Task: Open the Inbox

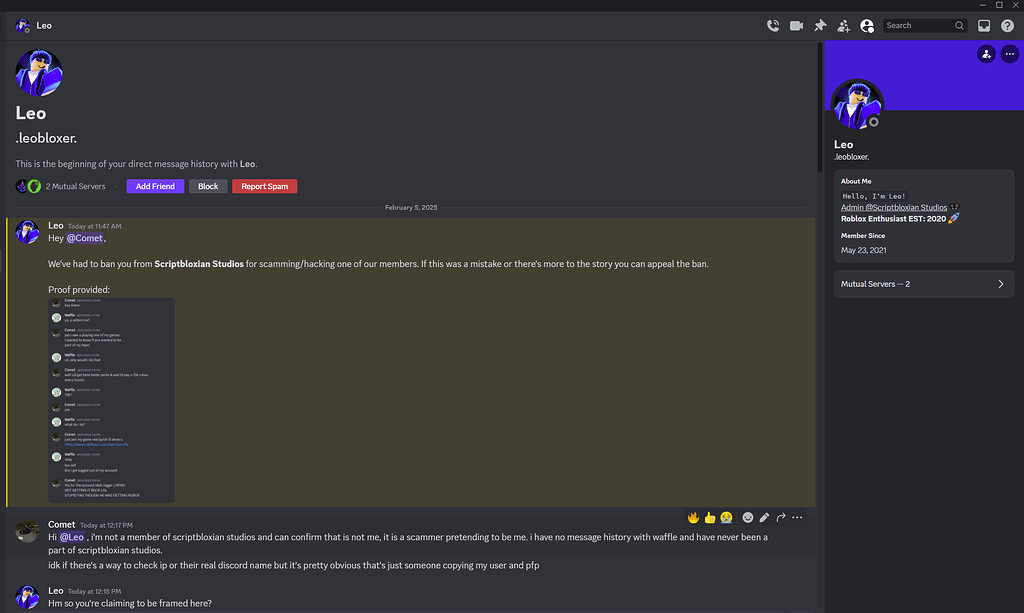Action: tap(984, 25)
